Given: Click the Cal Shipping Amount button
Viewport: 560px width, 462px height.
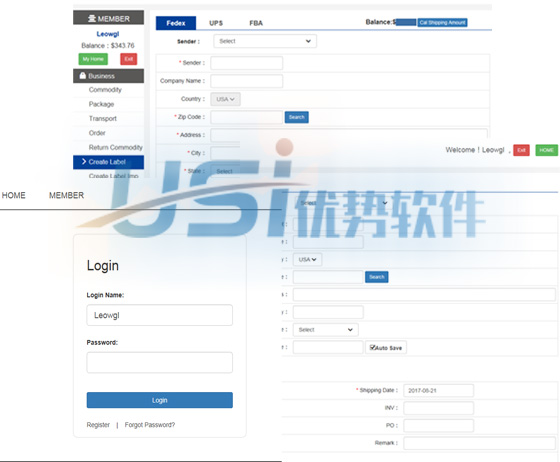Looking at the screenshot, I should [x=442, y=22].
